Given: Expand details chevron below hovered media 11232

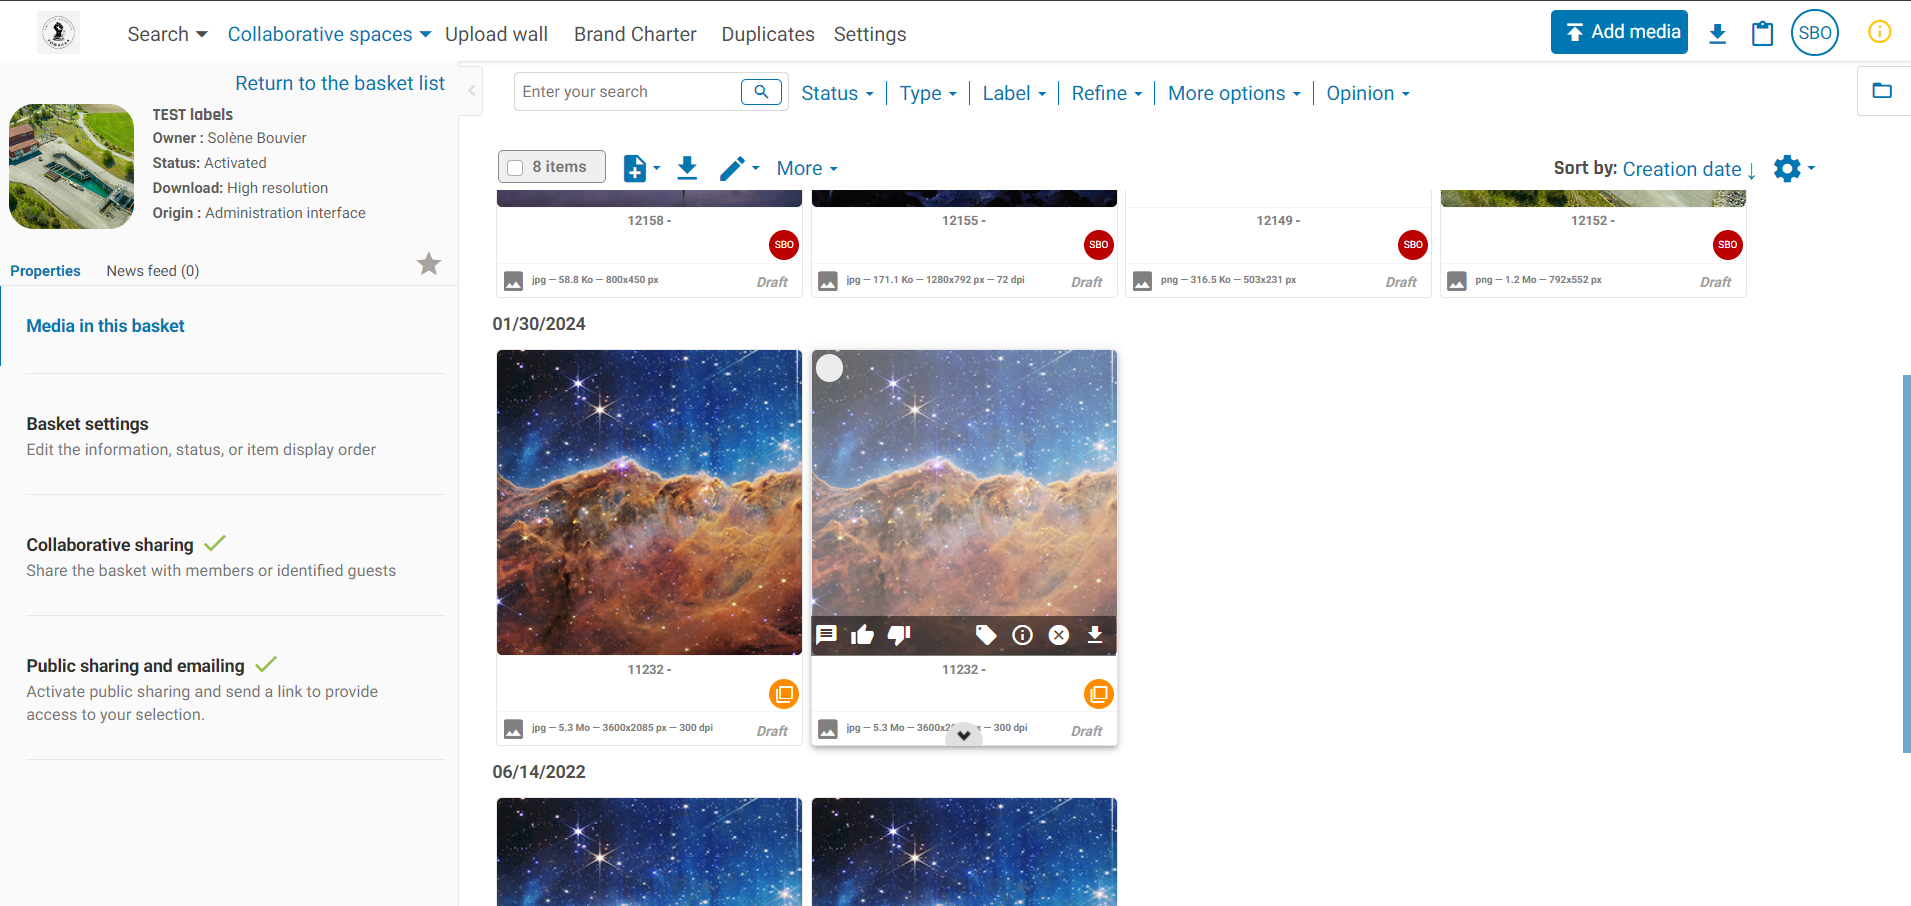Looking at the screenshot, I should coord(964,735).
